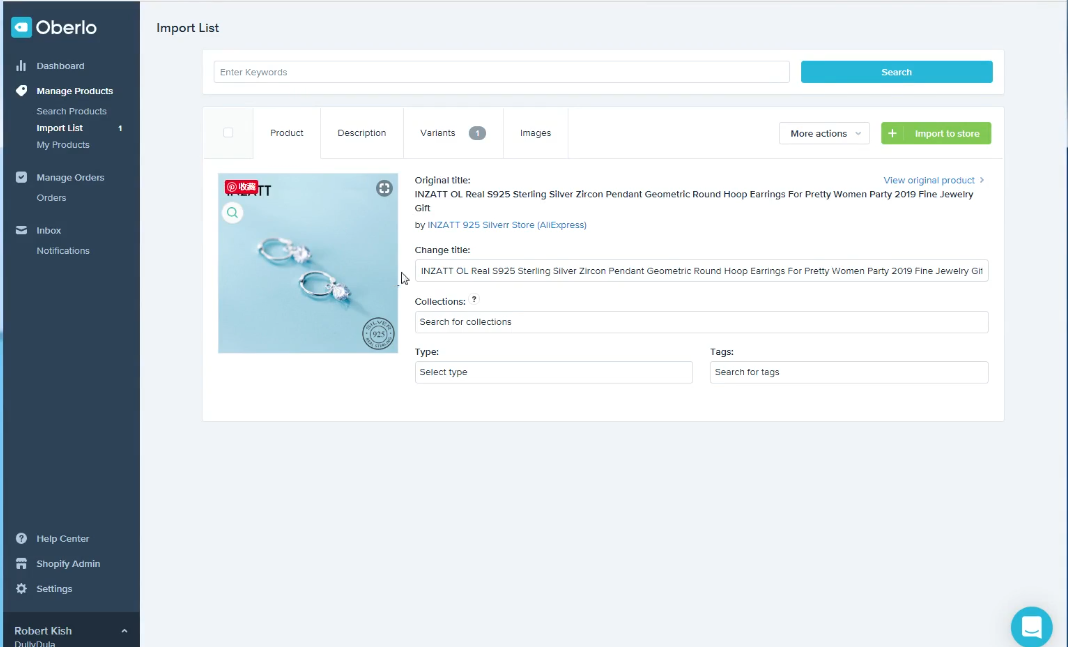
Task: Click the Import to store button
Action: [x=936, y=134]
